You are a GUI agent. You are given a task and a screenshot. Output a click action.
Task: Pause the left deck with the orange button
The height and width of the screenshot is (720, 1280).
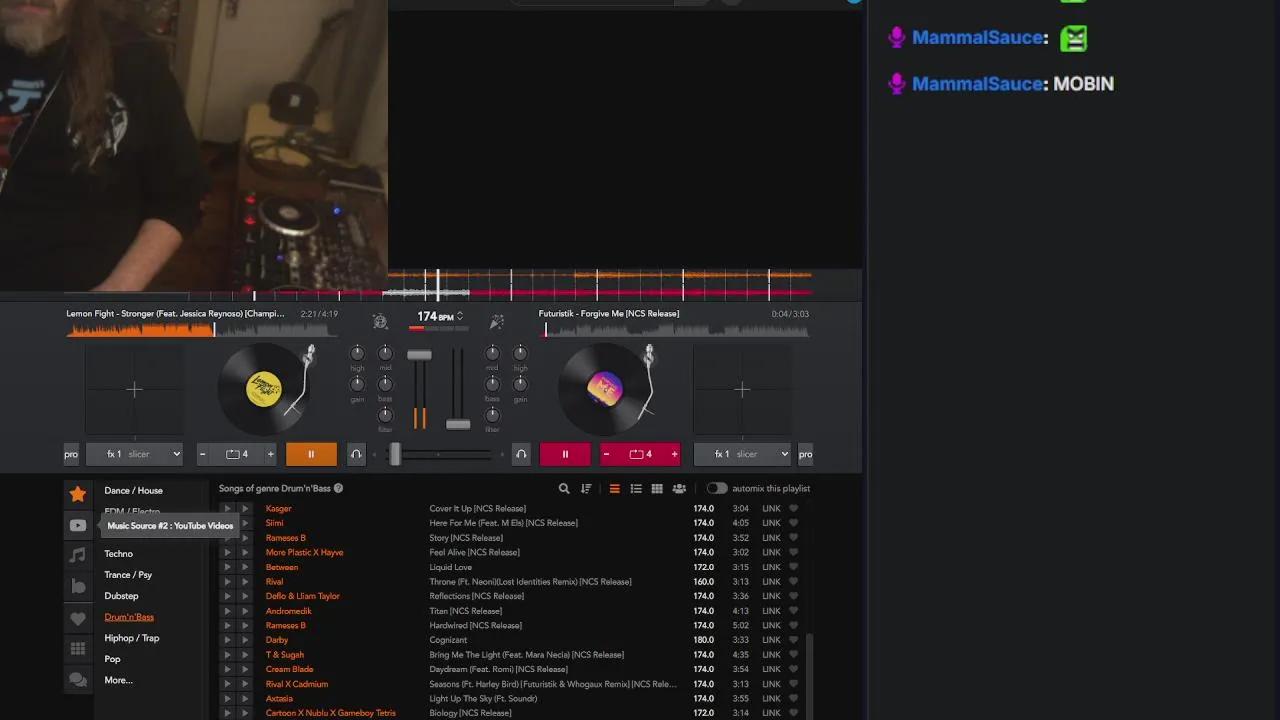point(311,454)
